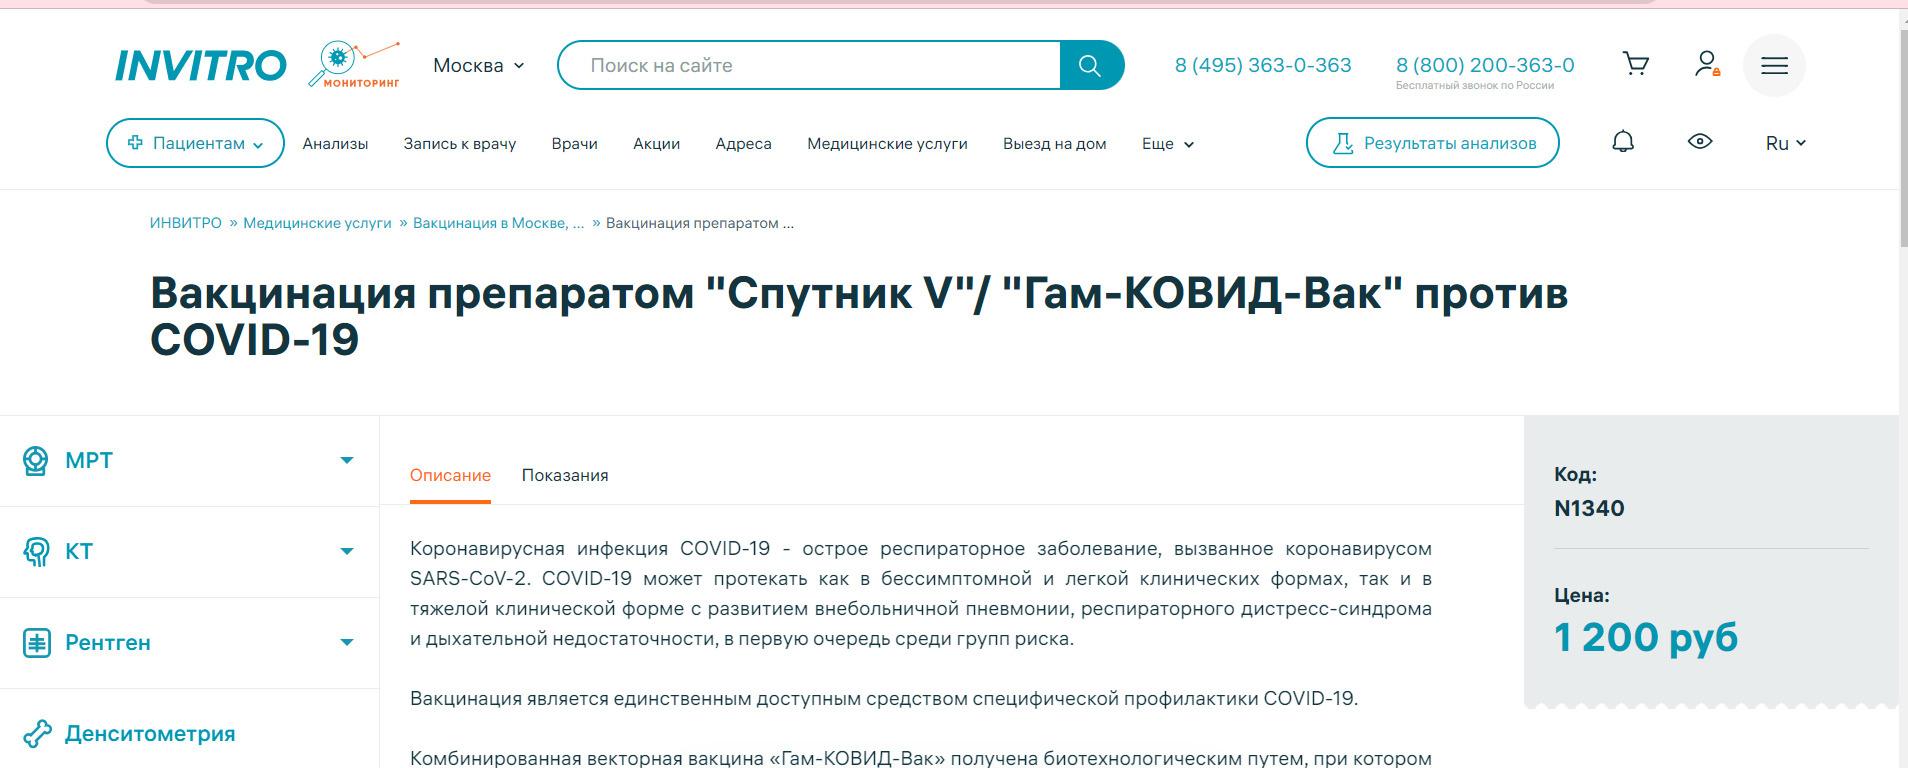Expand the КТ sidebar section arrow
Screen dimensions: 1908x768
(x=347, y=552)
